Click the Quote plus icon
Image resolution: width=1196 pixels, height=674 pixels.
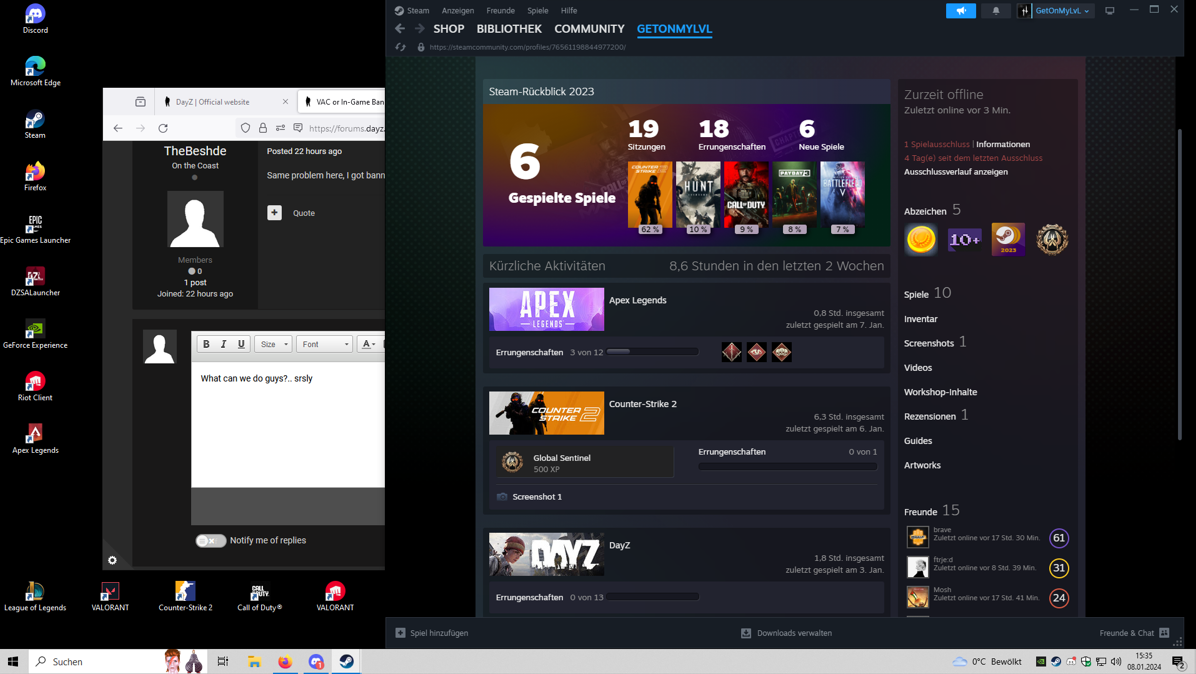point(275,213)
